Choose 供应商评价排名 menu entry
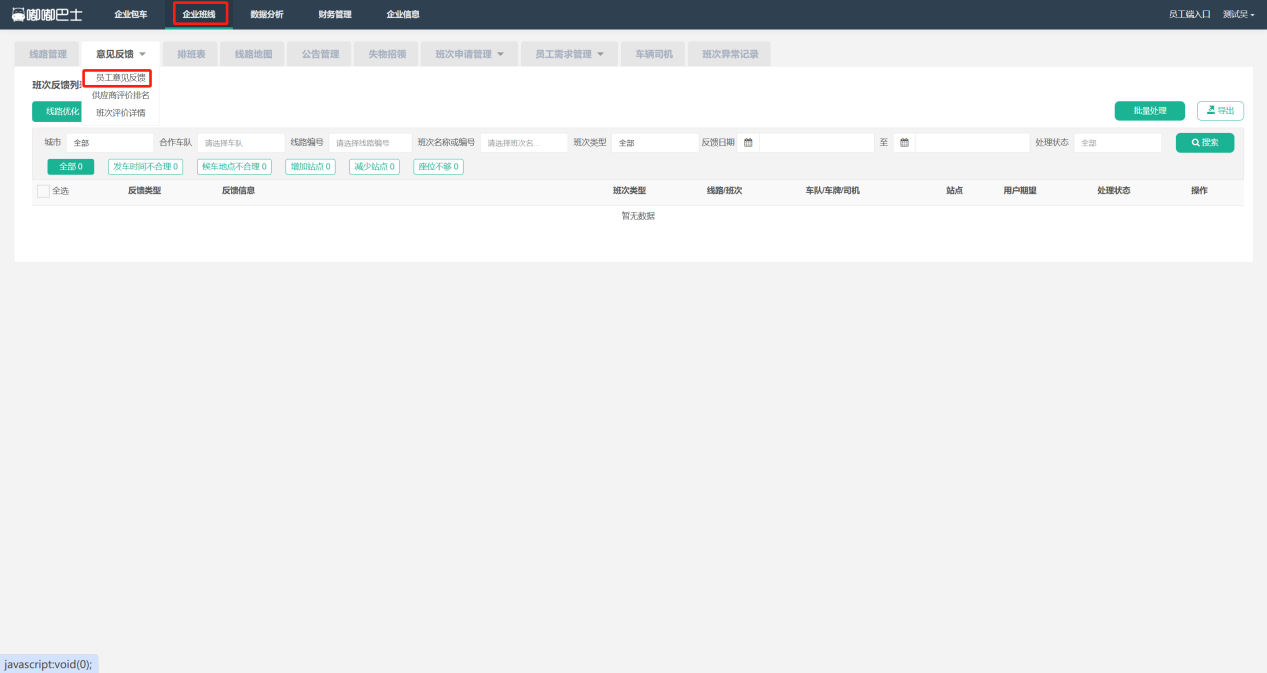This screenshot has width=1267, height=673. coord(120,95)
